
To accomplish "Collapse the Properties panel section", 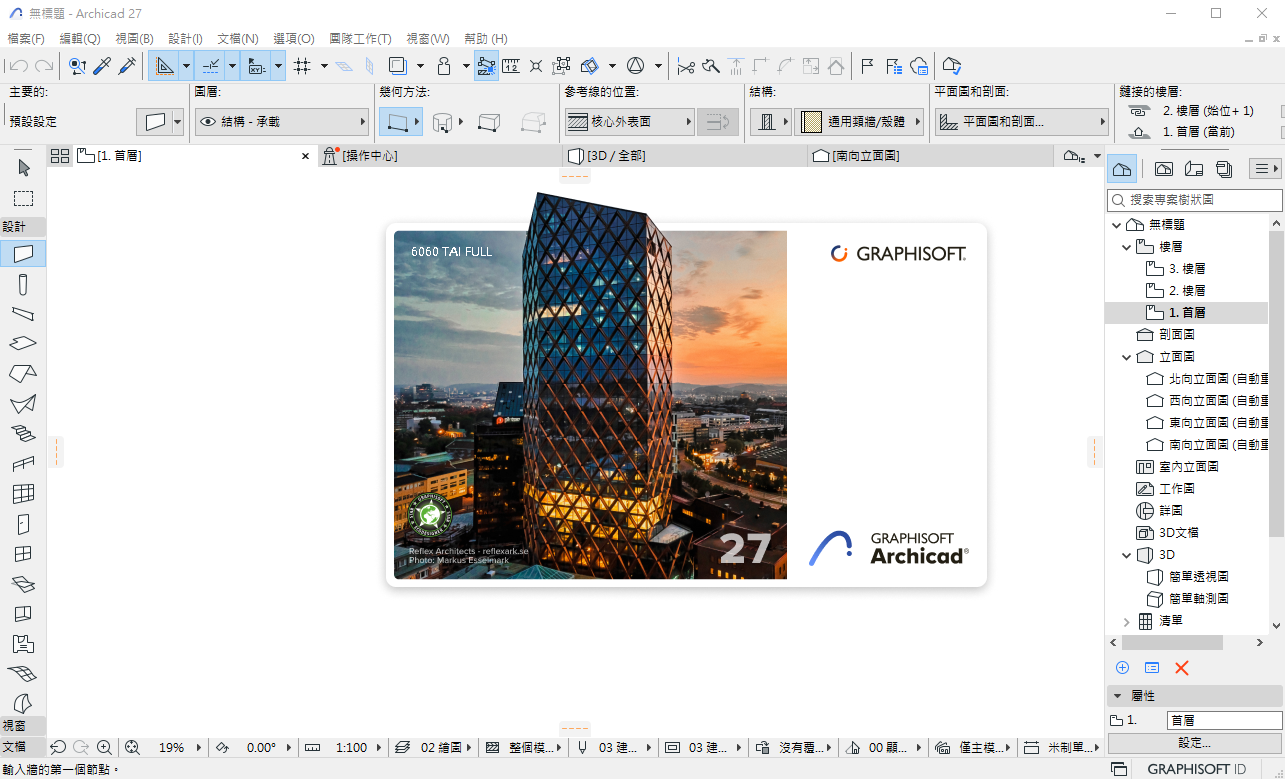I will pyautogui.click(x=1117, y=695).
